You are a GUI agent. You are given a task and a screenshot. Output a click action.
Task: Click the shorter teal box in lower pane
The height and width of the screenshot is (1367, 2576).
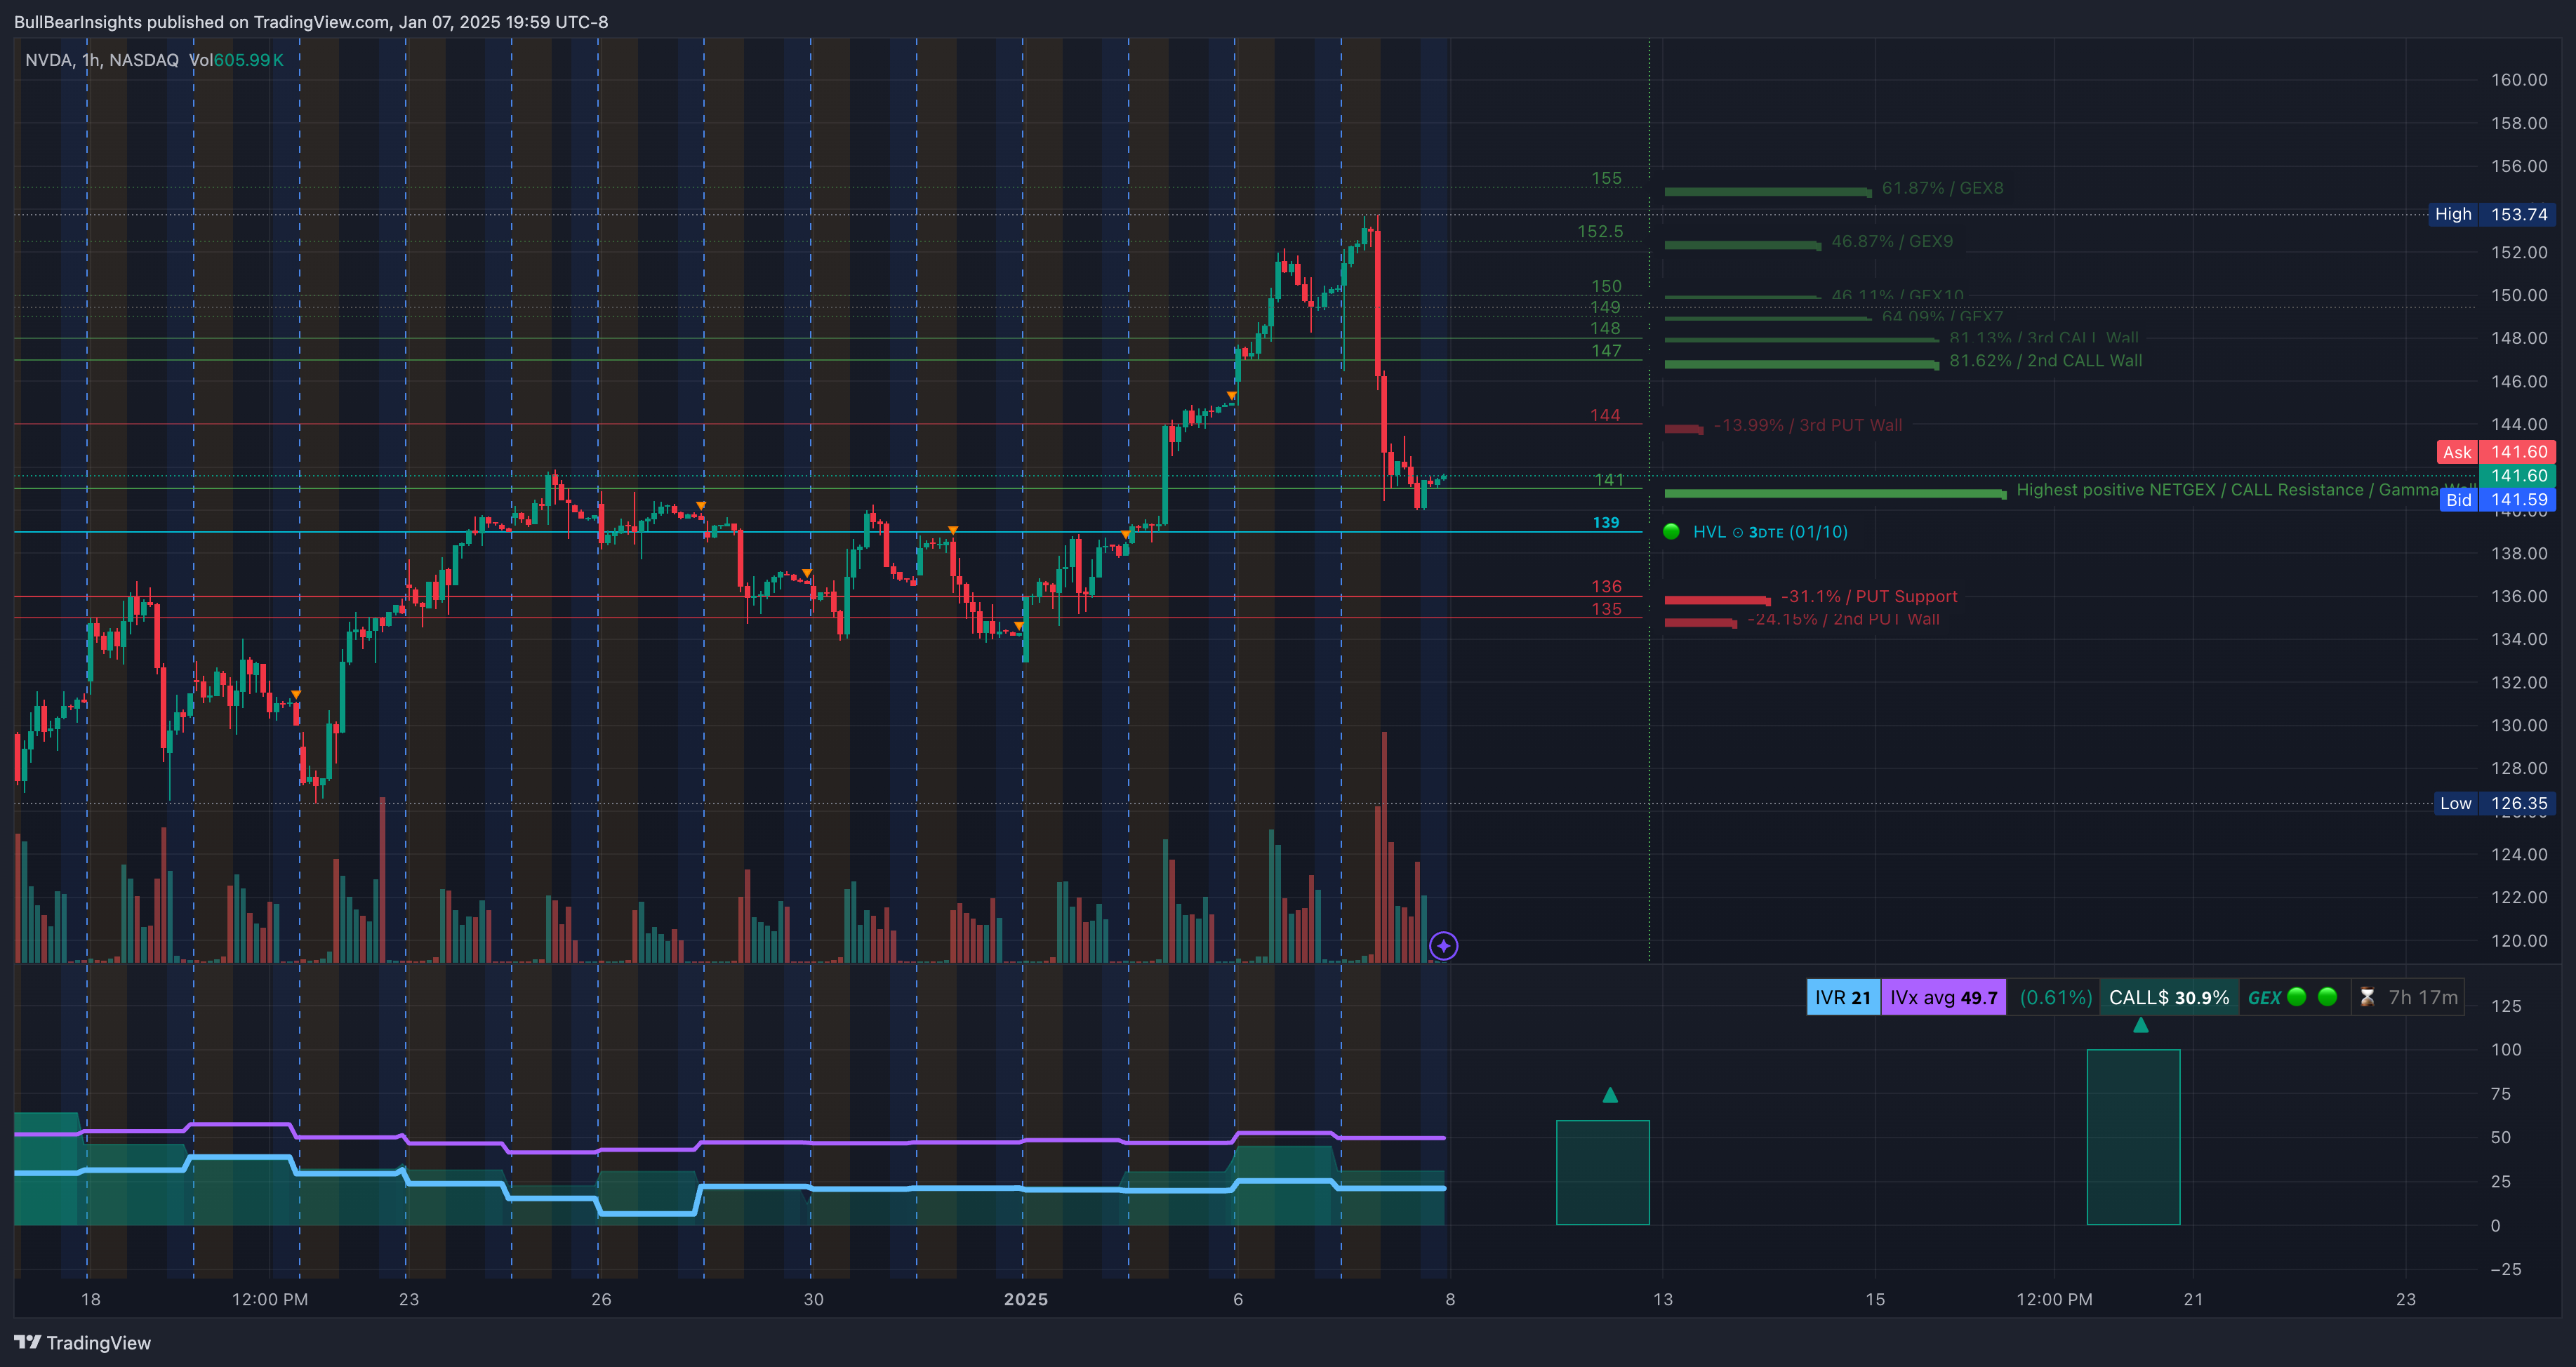pos(1603,1172)
